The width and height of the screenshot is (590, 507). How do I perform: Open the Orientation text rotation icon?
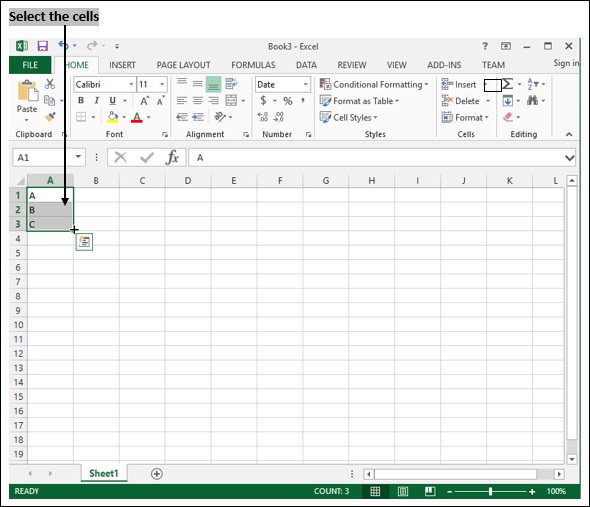(220, 117)
